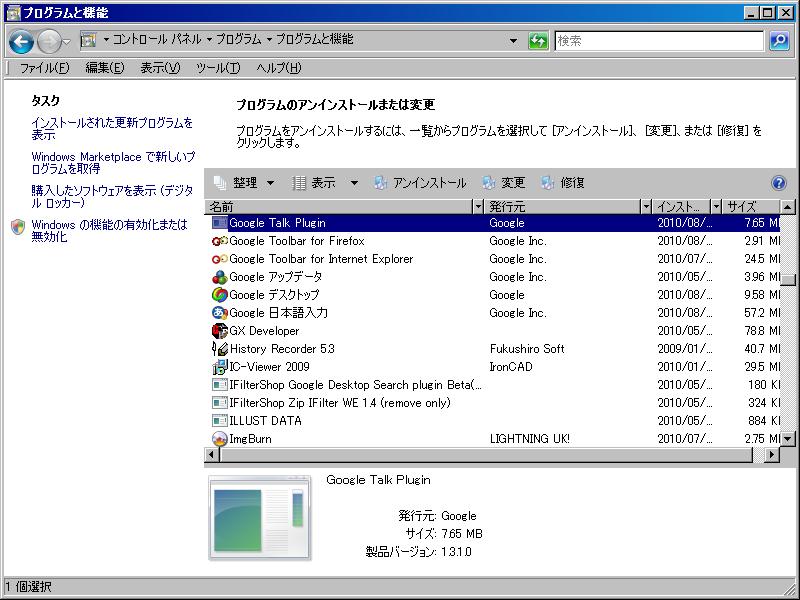Click the vertical scrollbar thumb
The image size is (800, 600).
788,280
